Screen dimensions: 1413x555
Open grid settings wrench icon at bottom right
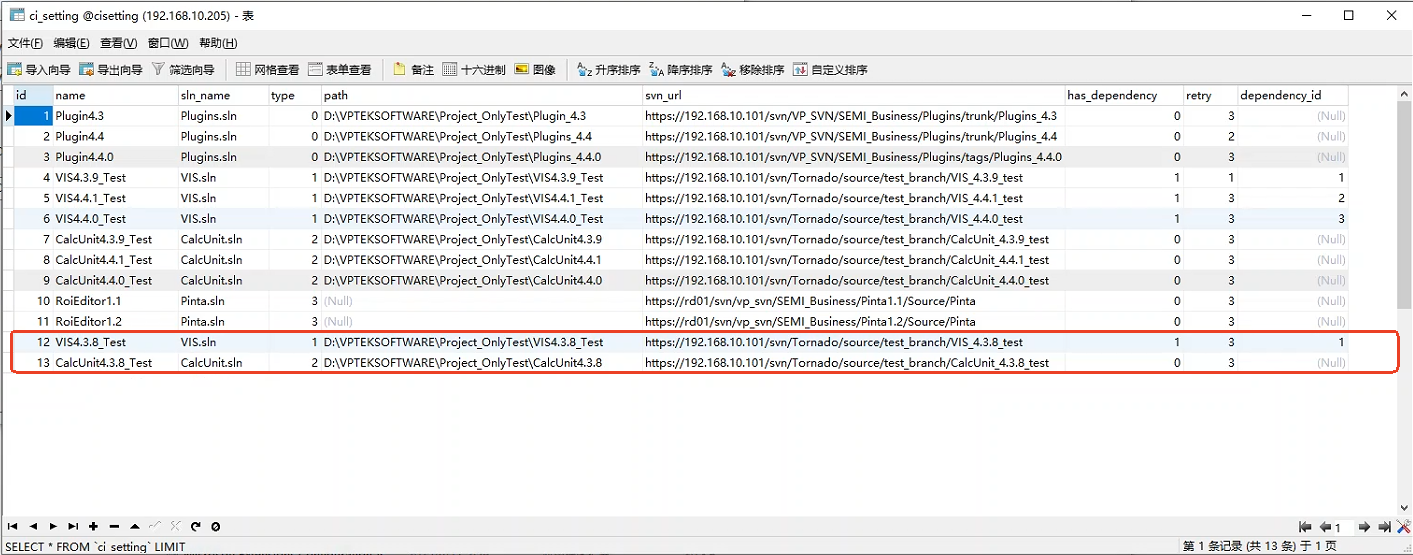coord(1402,527)
